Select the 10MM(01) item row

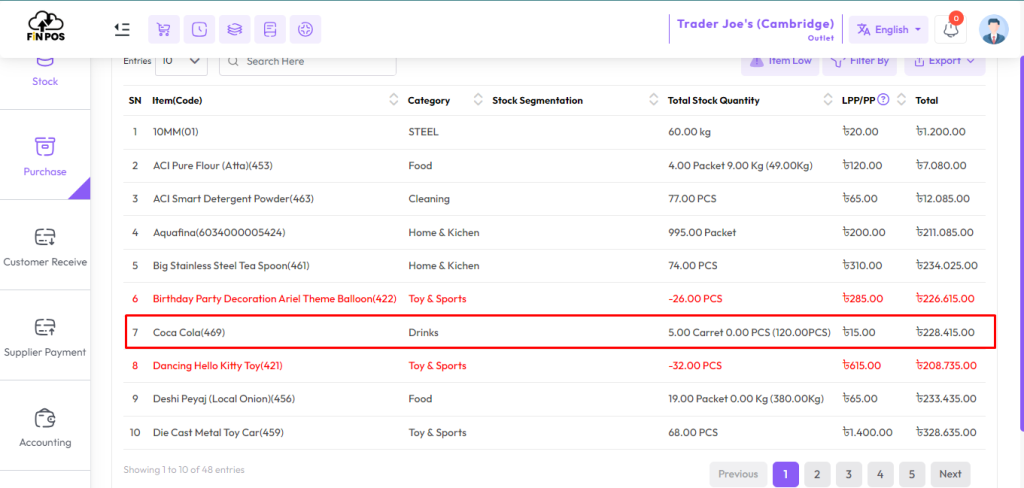pyautogui.click(x=554, y=132)
